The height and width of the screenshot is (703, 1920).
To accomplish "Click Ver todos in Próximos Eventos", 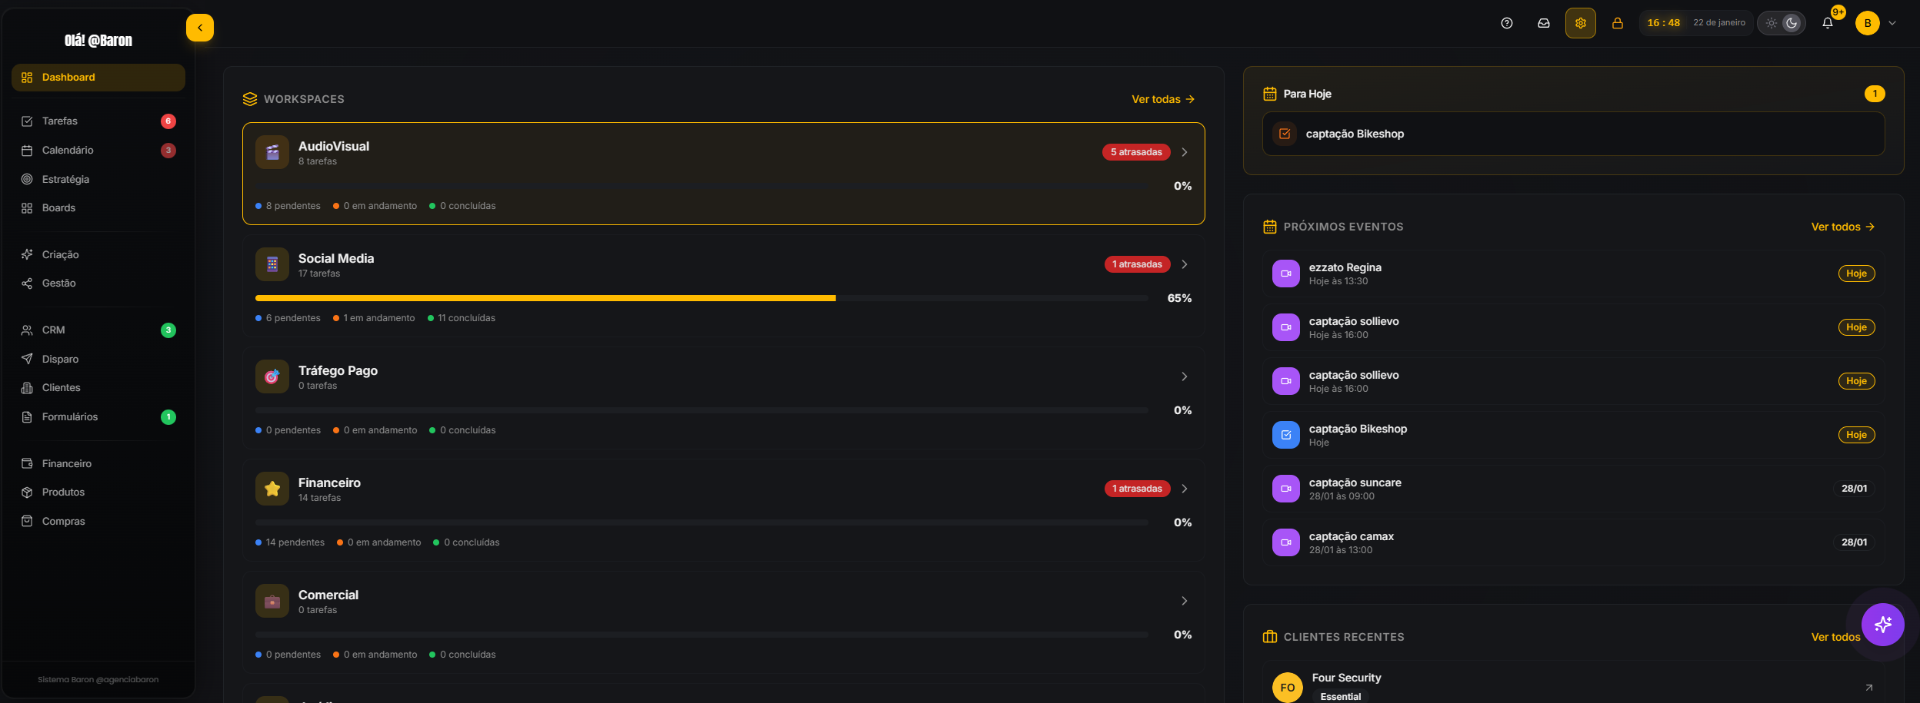I will click(x=1843, y=227).
